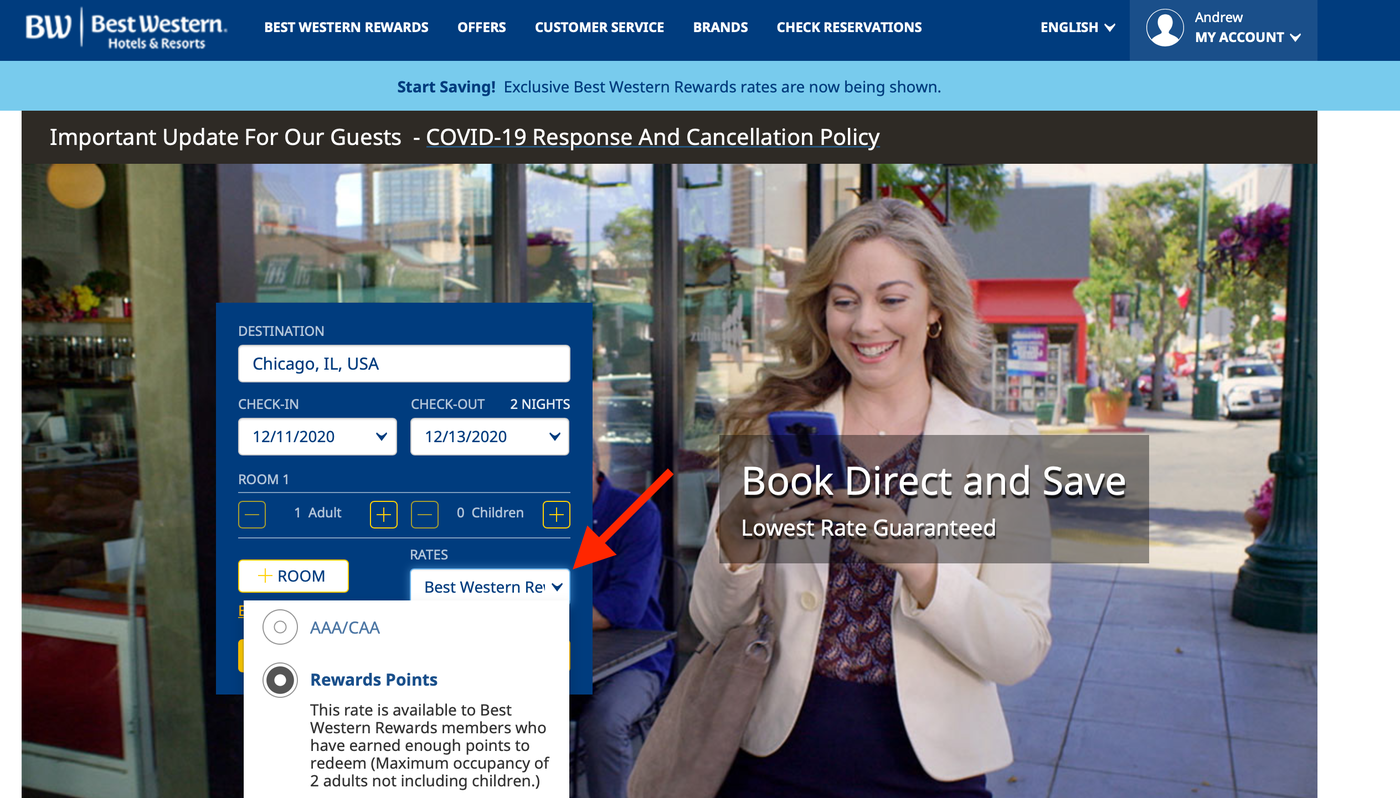1400x798 pixels.
Task: Click the ROOM button to add room
Action: (293, 576)
